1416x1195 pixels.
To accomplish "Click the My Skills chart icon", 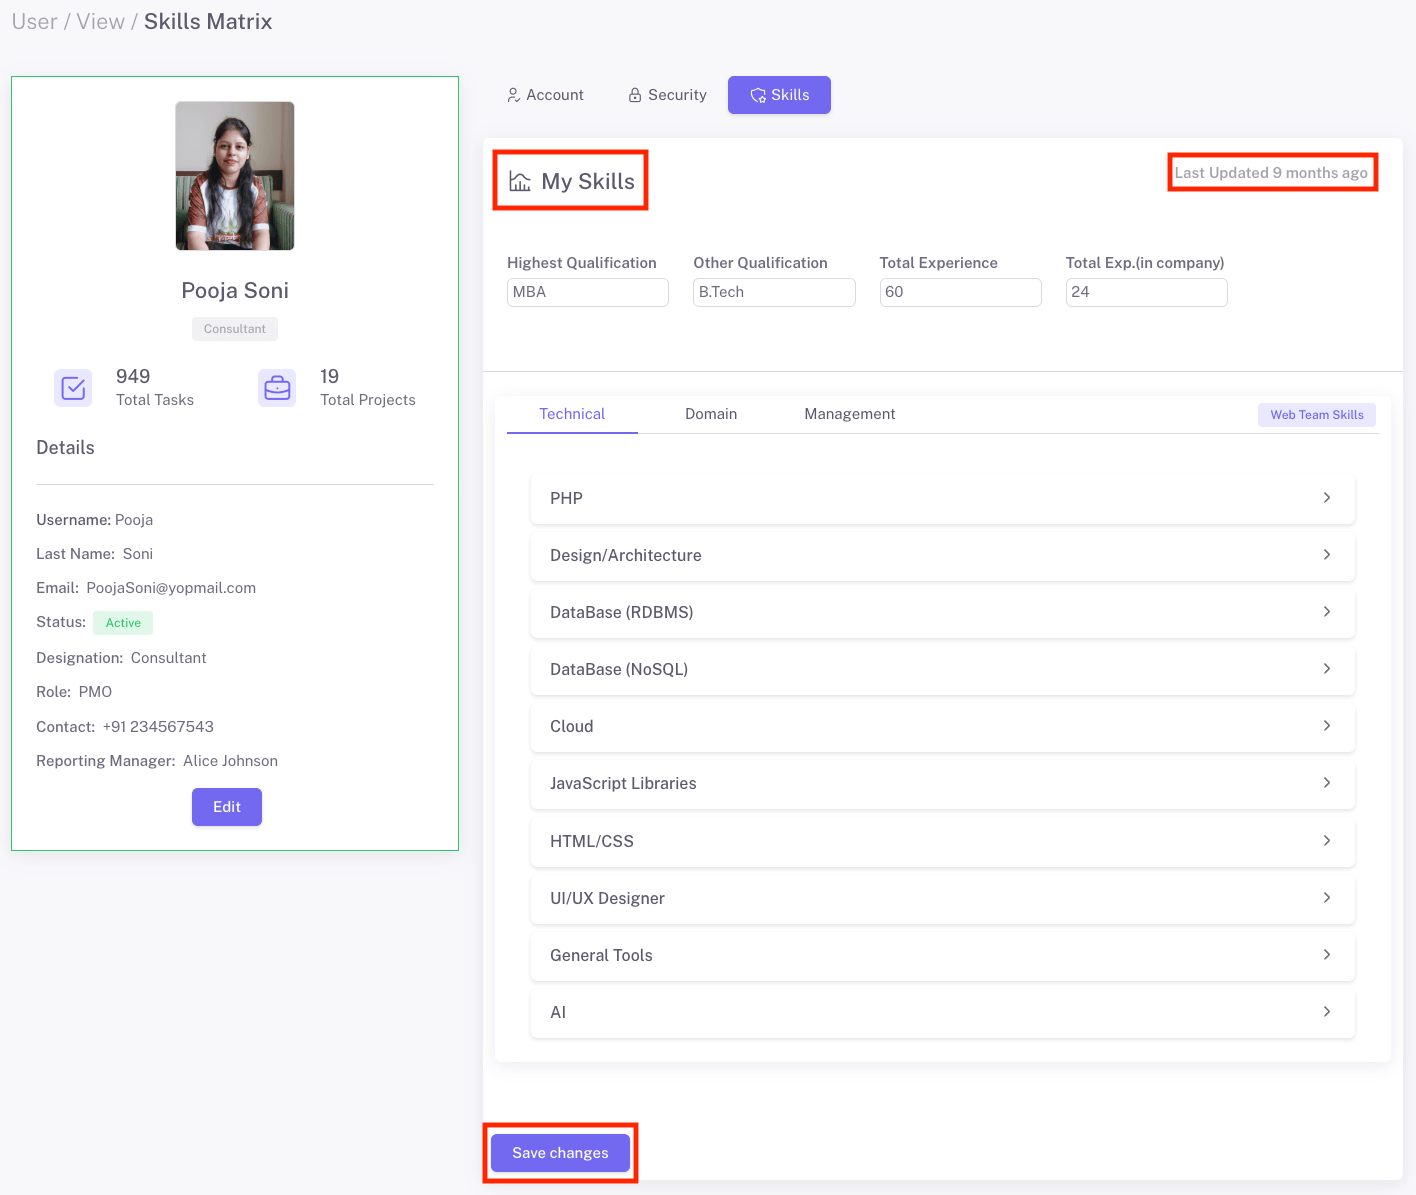I will click(x=520, y=182).
